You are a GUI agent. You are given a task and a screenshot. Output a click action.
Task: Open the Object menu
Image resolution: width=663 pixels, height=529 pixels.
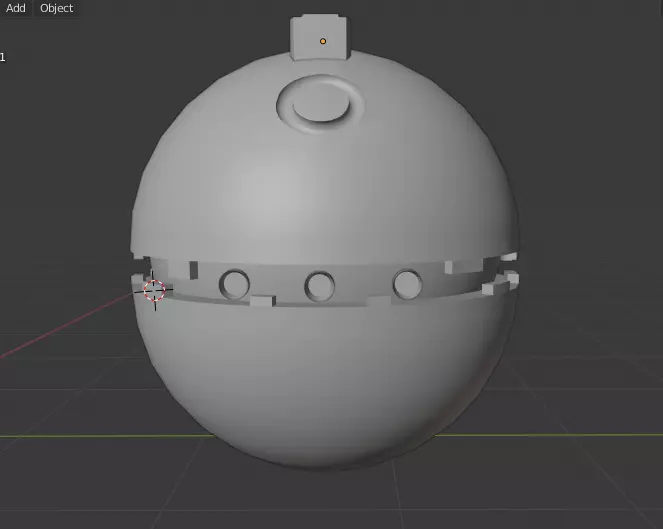(56, 8)
